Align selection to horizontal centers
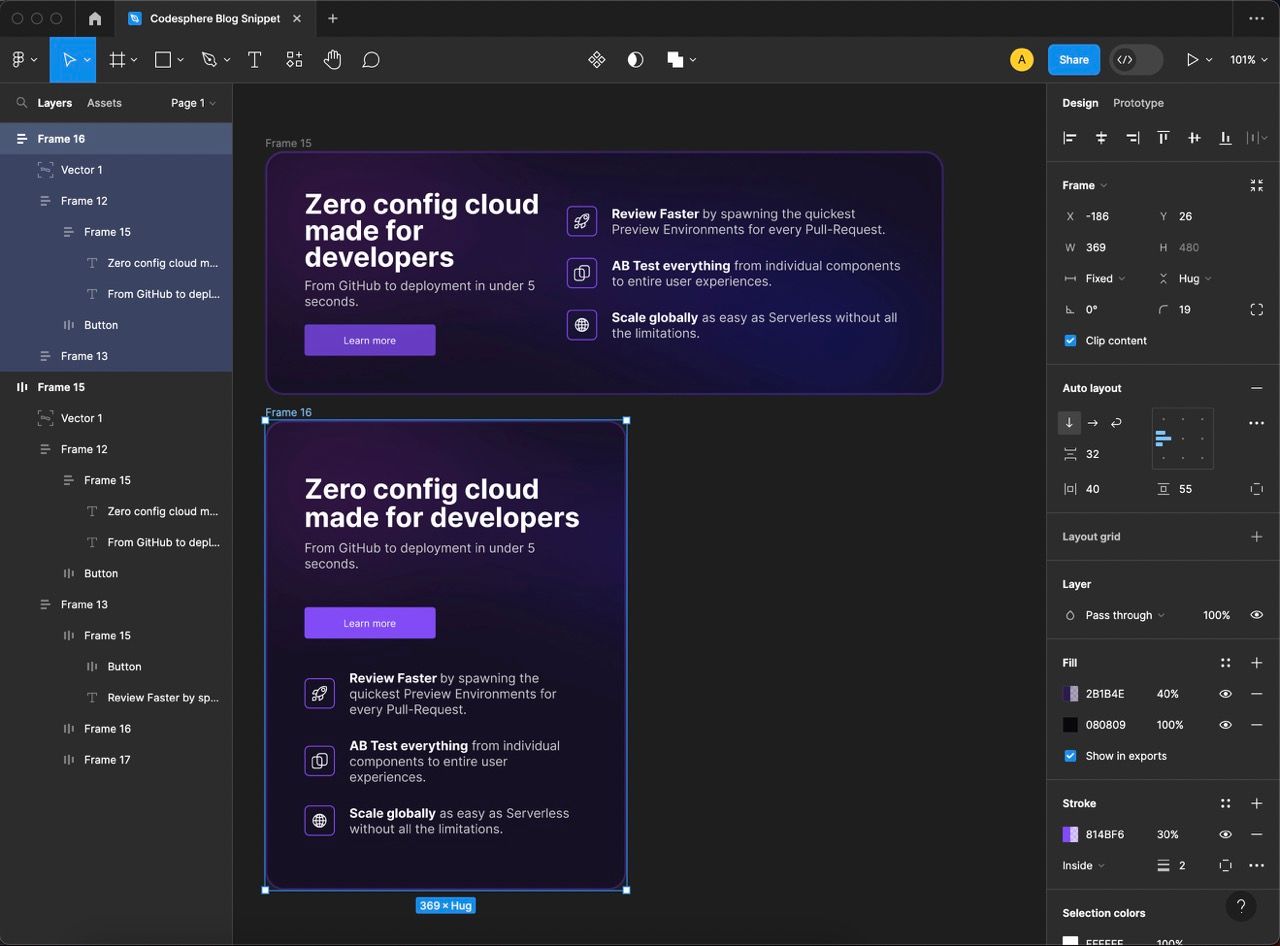 pyautogui.click(x=1101, y=138)
